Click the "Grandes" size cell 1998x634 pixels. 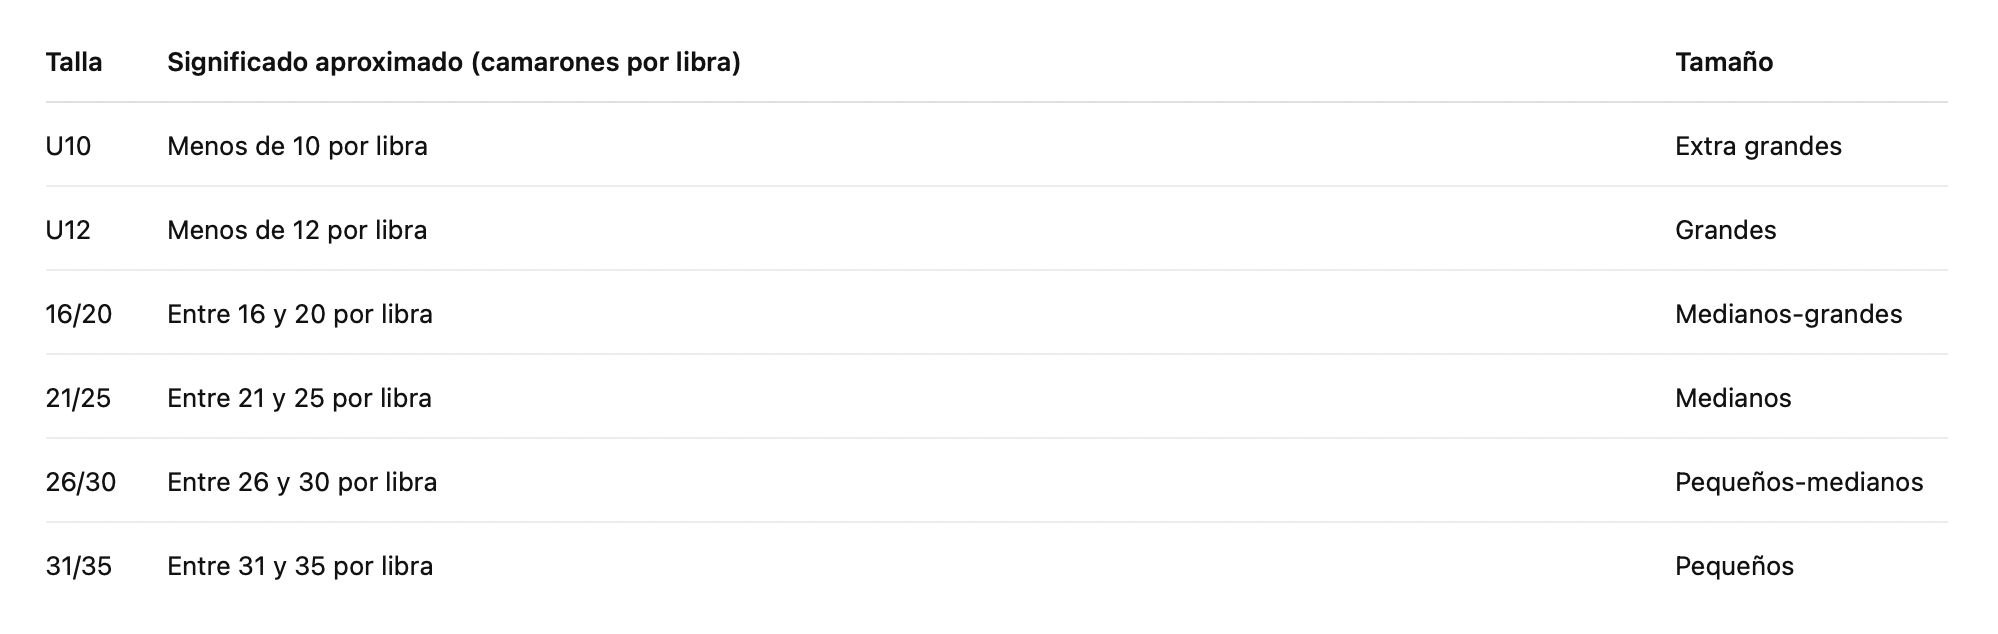[x=1725, y=230]
